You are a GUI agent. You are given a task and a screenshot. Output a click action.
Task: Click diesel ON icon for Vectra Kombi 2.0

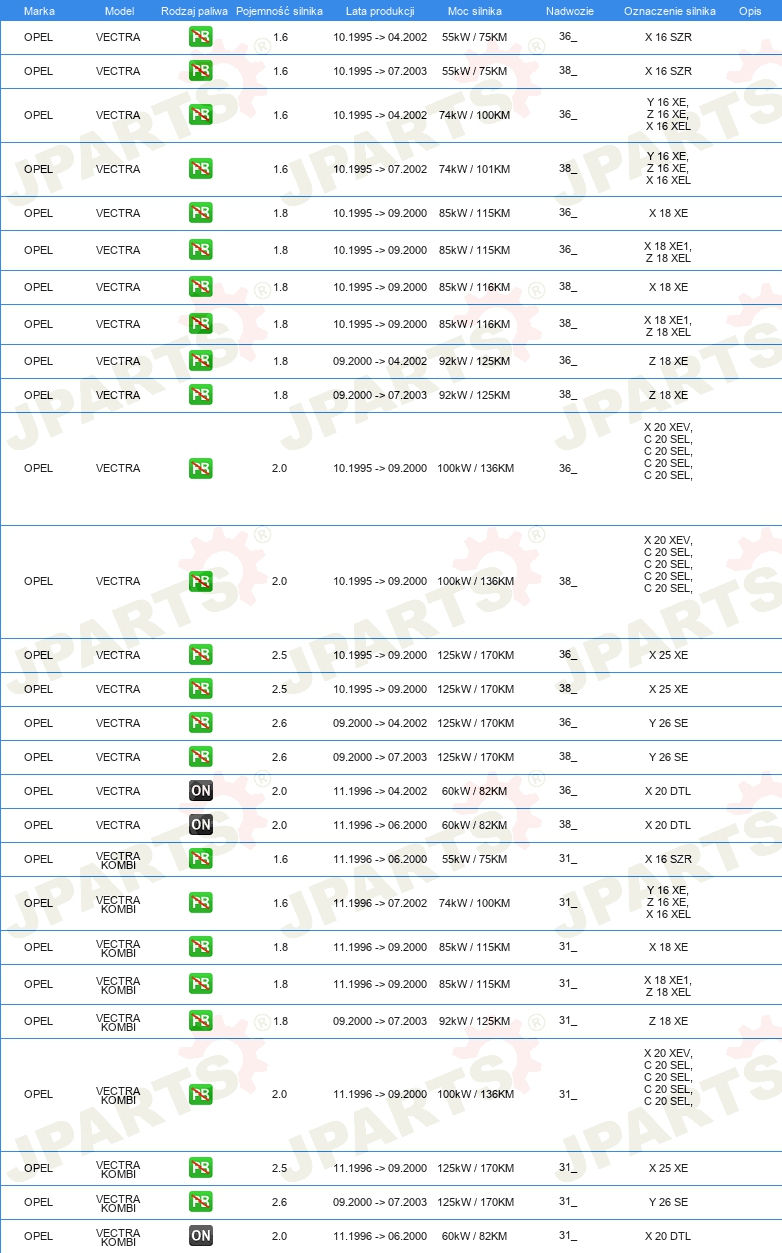200,1236
